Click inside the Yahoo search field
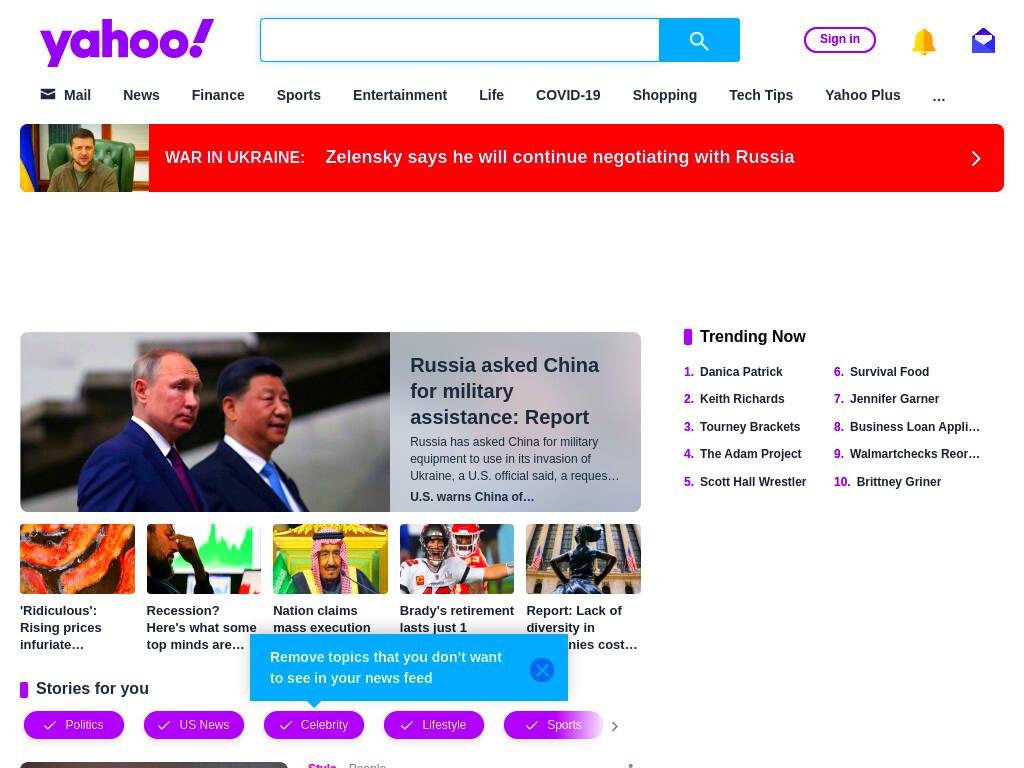This screenshot has height=768, width=1024. tap(460, 40)
